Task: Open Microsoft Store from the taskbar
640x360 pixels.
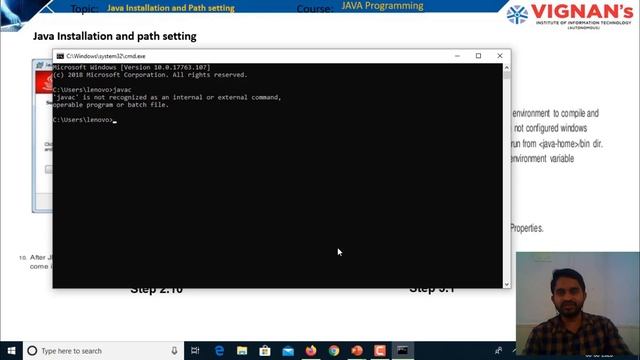Action: point(265,351)
